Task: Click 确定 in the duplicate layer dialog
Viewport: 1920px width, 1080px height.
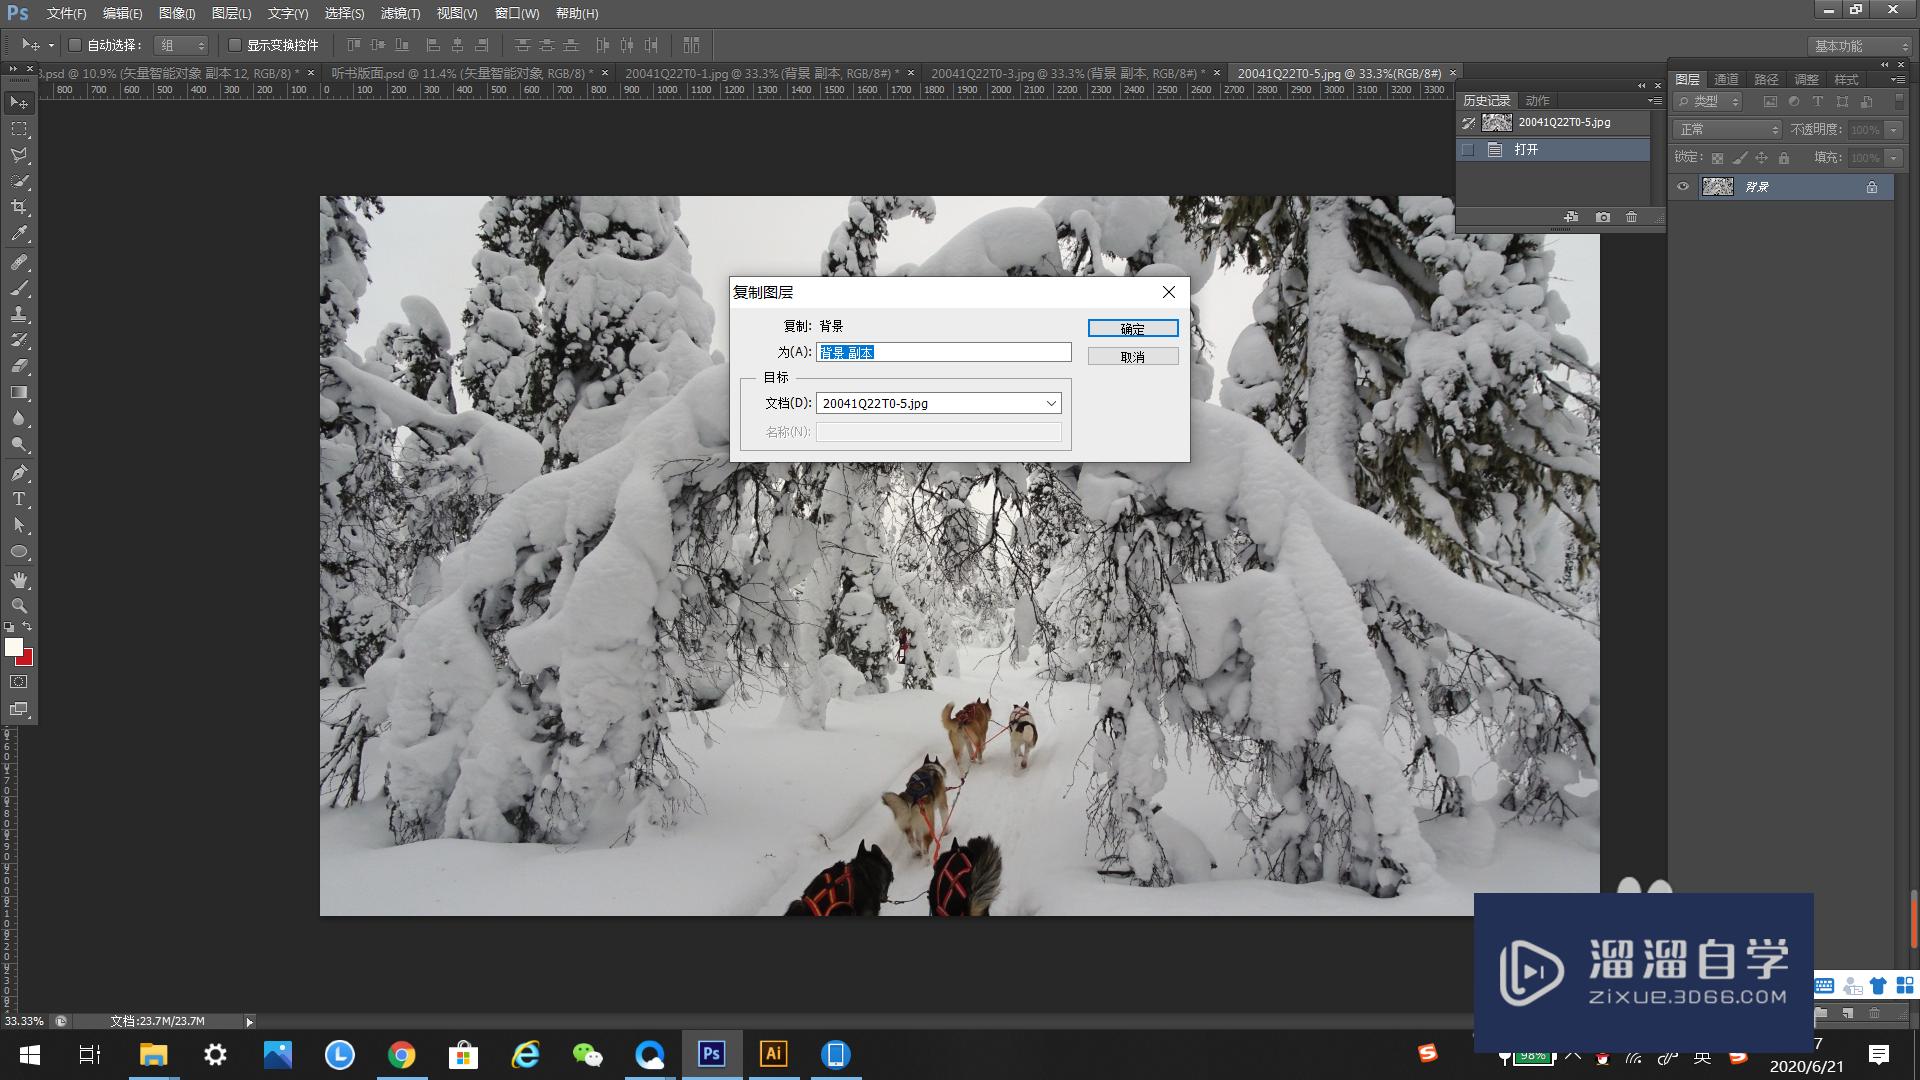Action: (1132, 329)
